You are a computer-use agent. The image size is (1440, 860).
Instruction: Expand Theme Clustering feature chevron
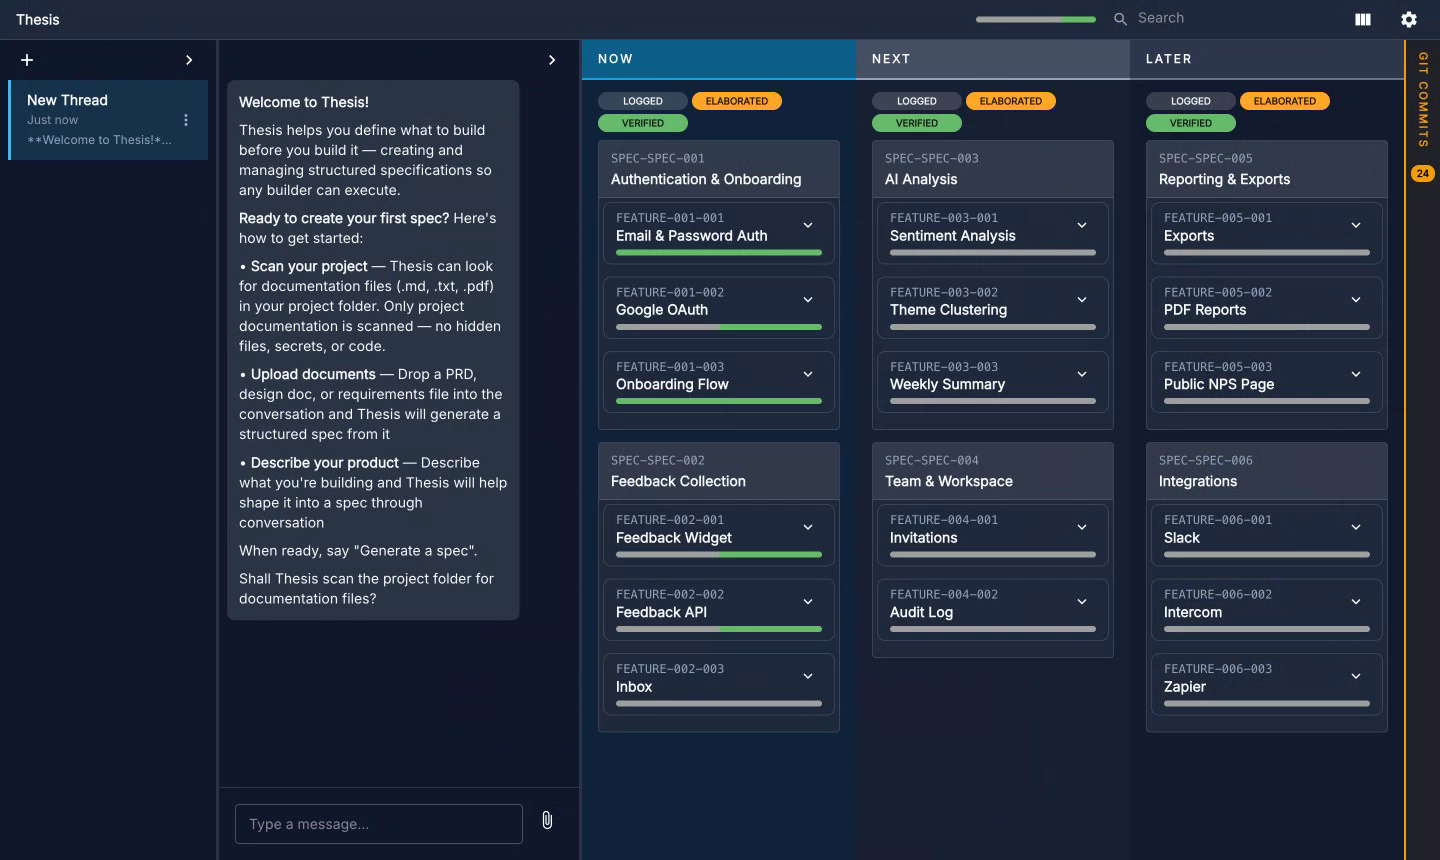[1082, 300]
